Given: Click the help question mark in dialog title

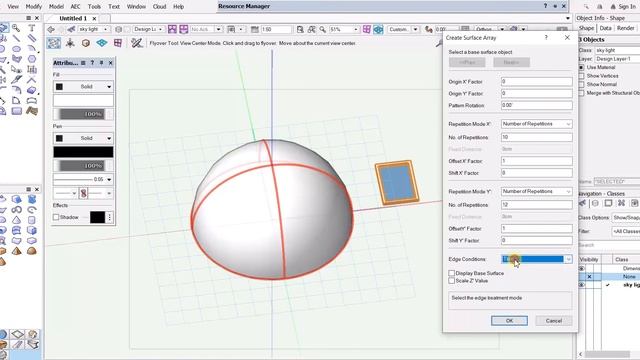Looking at the screenshot, I should [546, 38].
